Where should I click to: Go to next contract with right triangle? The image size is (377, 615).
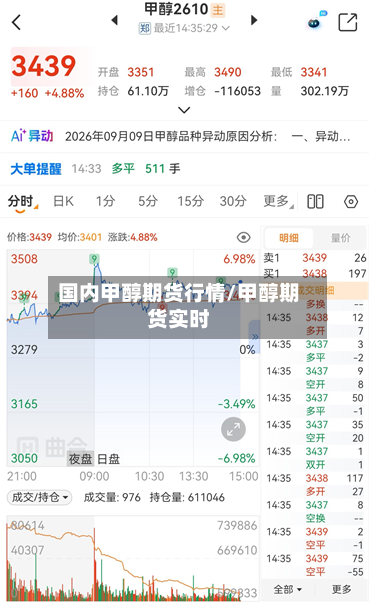click(254, 20)
